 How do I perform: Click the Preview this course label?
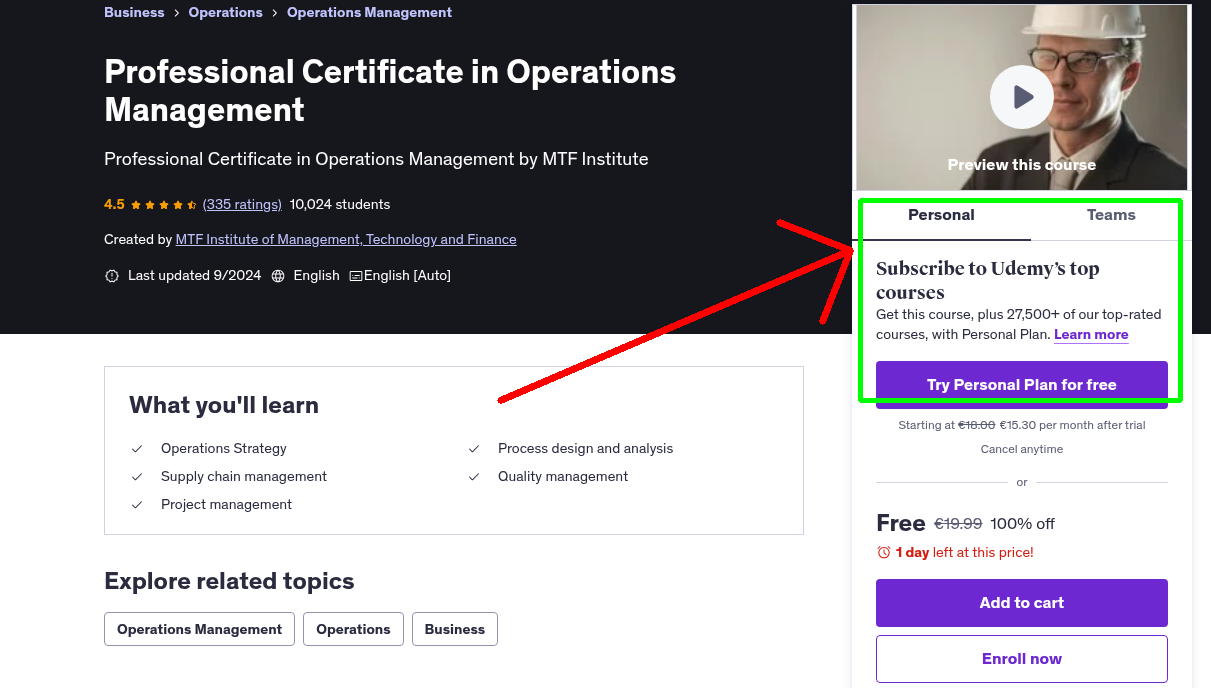point(1022,165)
